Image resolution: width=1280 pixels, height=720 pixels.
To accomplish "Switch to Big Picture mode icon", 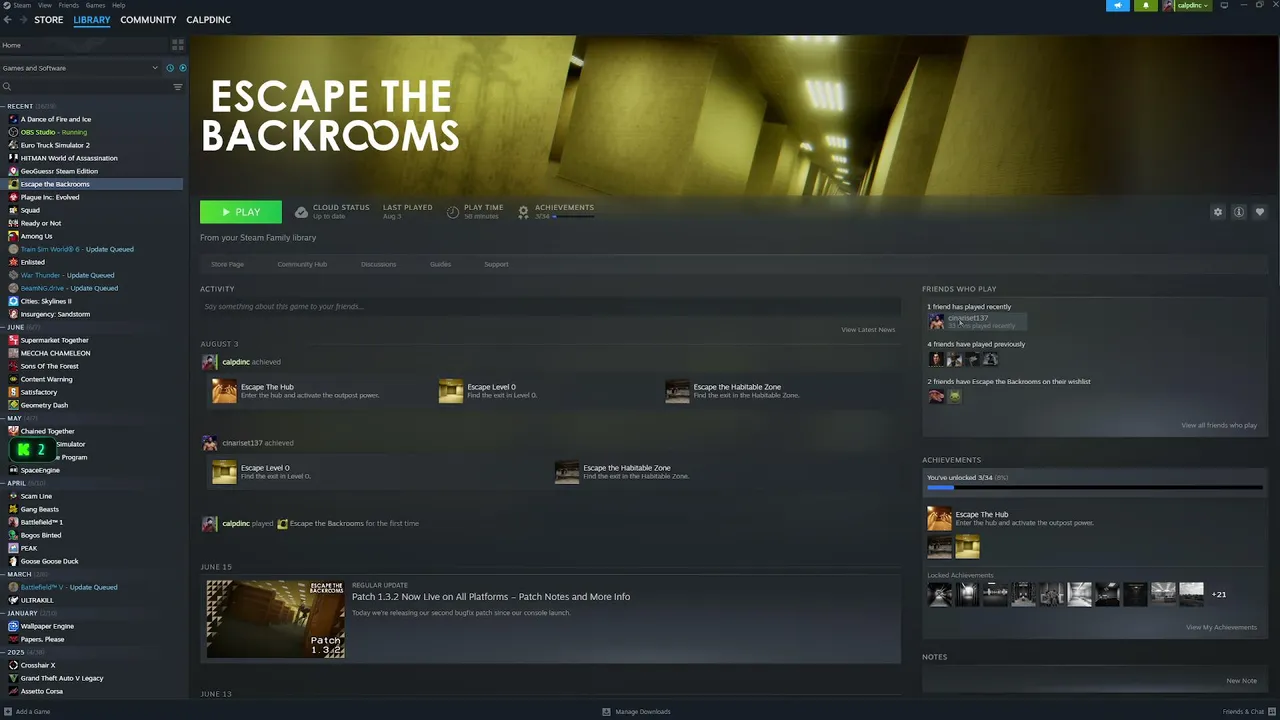I will click(1224, 5).
